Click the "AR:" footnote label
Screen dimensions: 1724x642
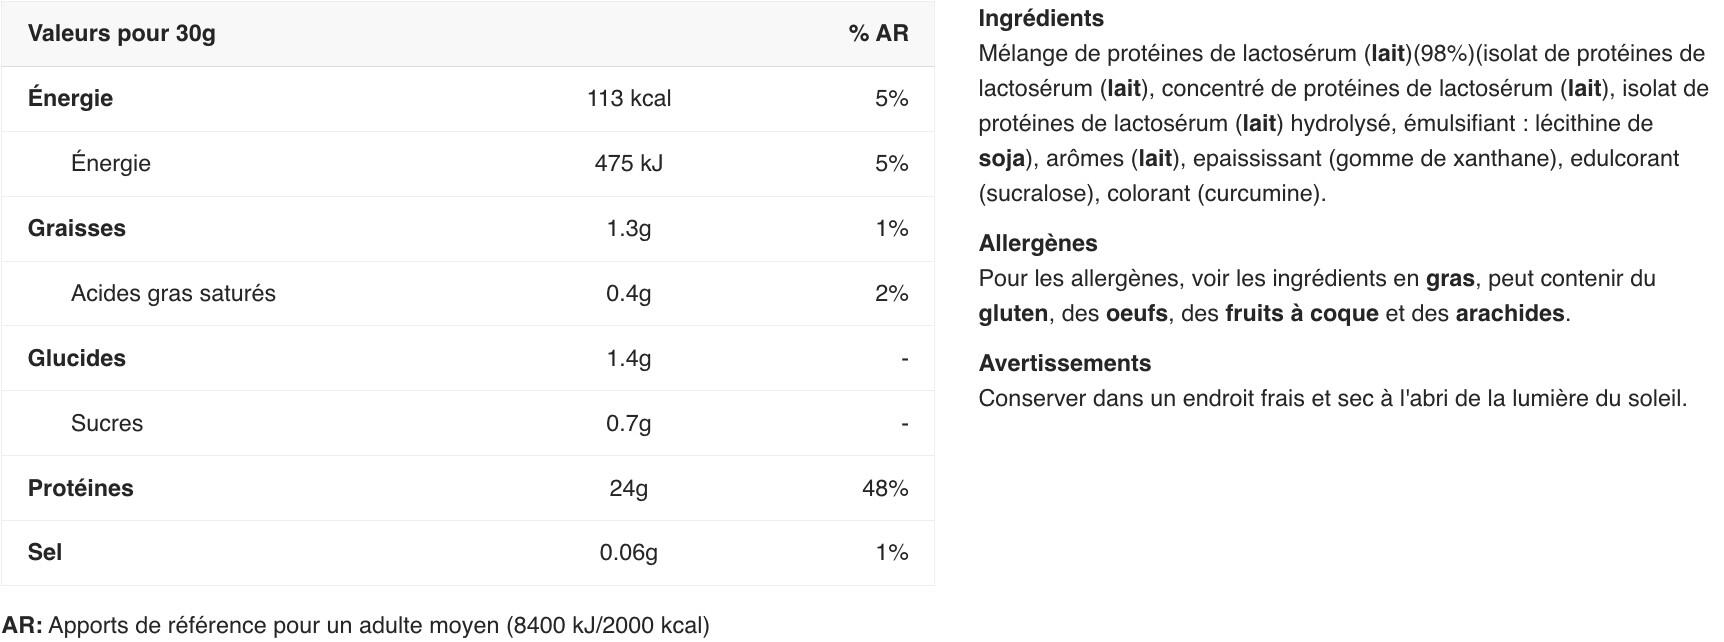click(22, 625)
